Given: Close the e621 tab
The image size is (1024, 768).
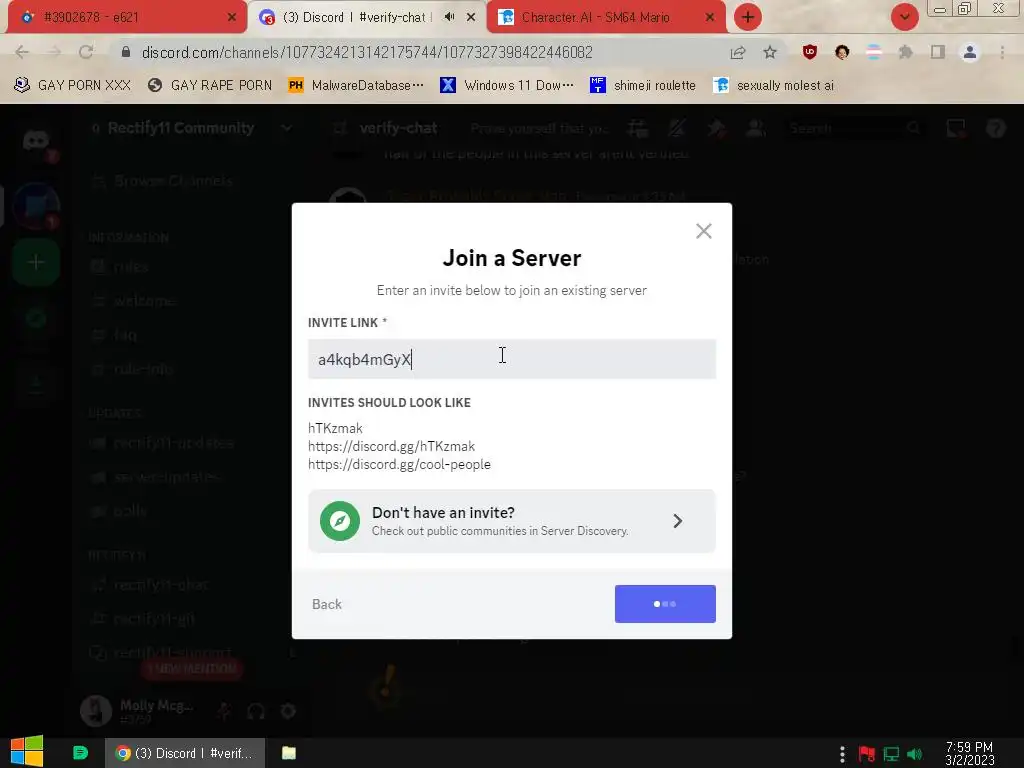Looking at the screenshot, I should coord(232,18).
